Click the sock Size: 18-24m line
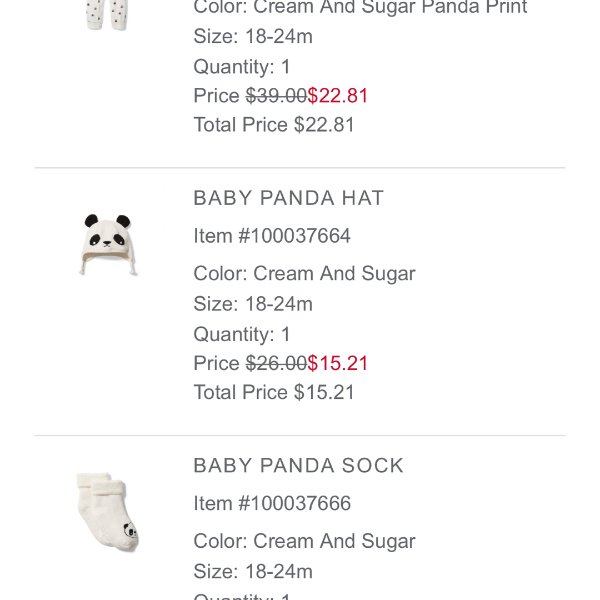 pyautogui.click(x=253, y=571)
